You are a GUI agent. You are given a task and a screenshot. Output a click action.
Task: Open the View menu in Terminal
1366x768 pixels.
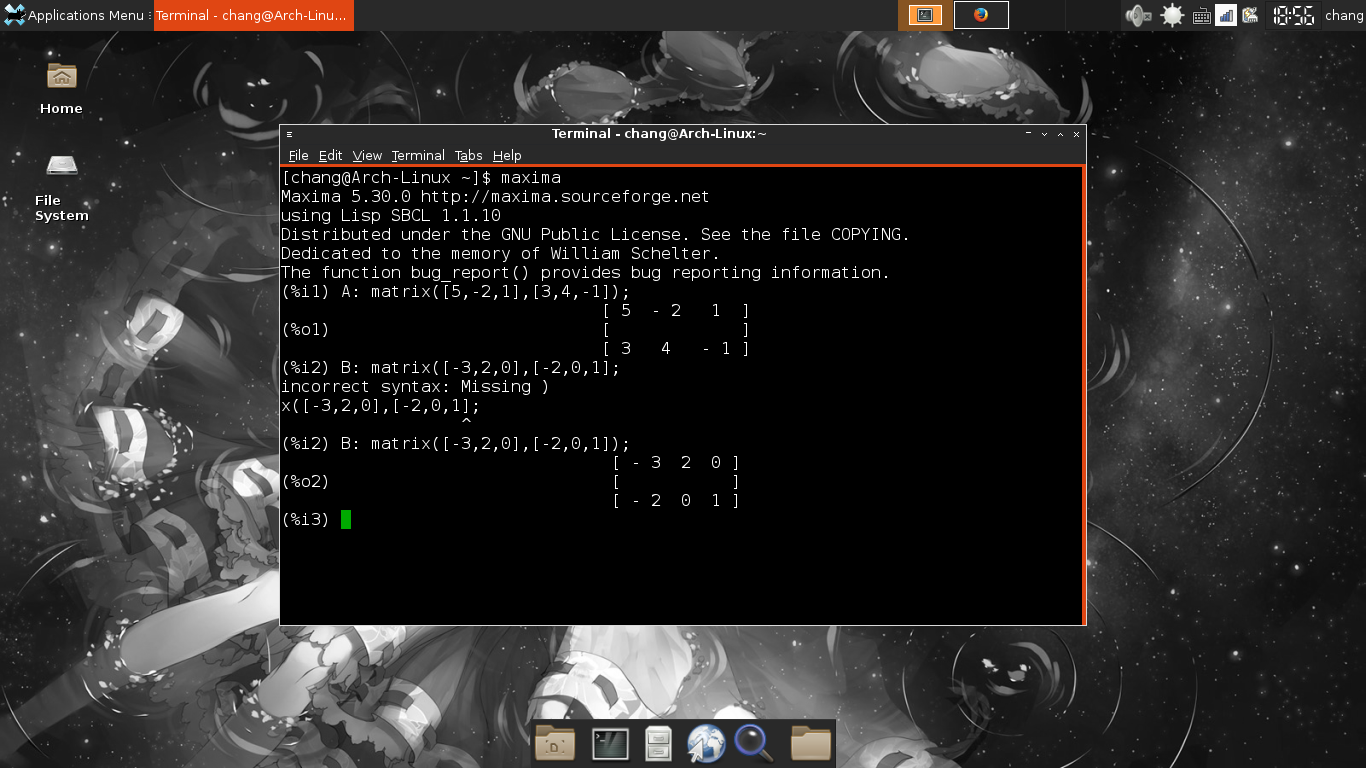(x=367, y=155)
